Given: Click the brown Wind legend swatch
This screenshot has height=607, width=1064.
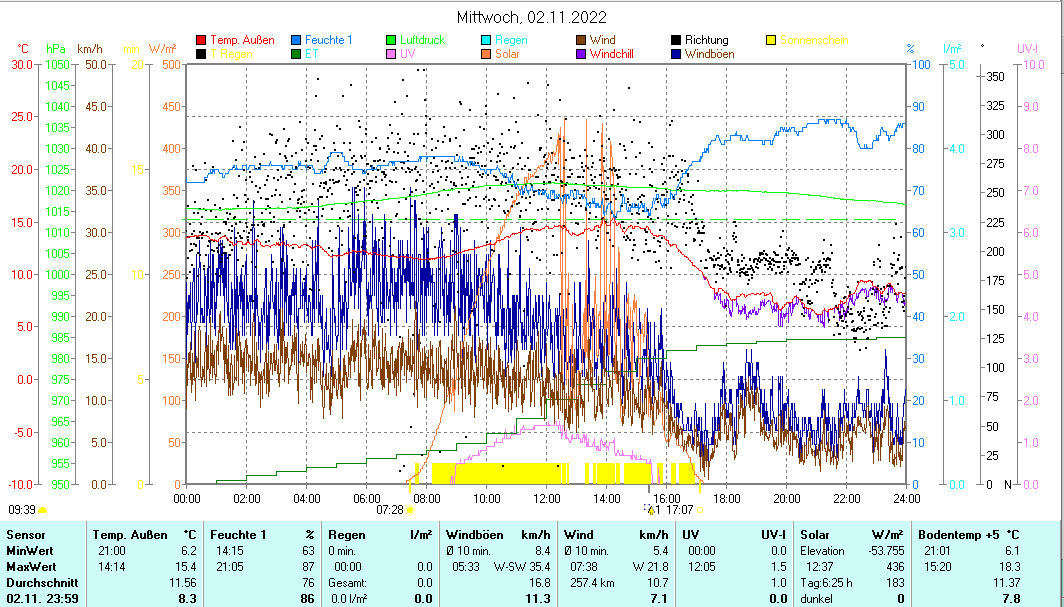Looking at the screenshot, I should click(581, 41).
